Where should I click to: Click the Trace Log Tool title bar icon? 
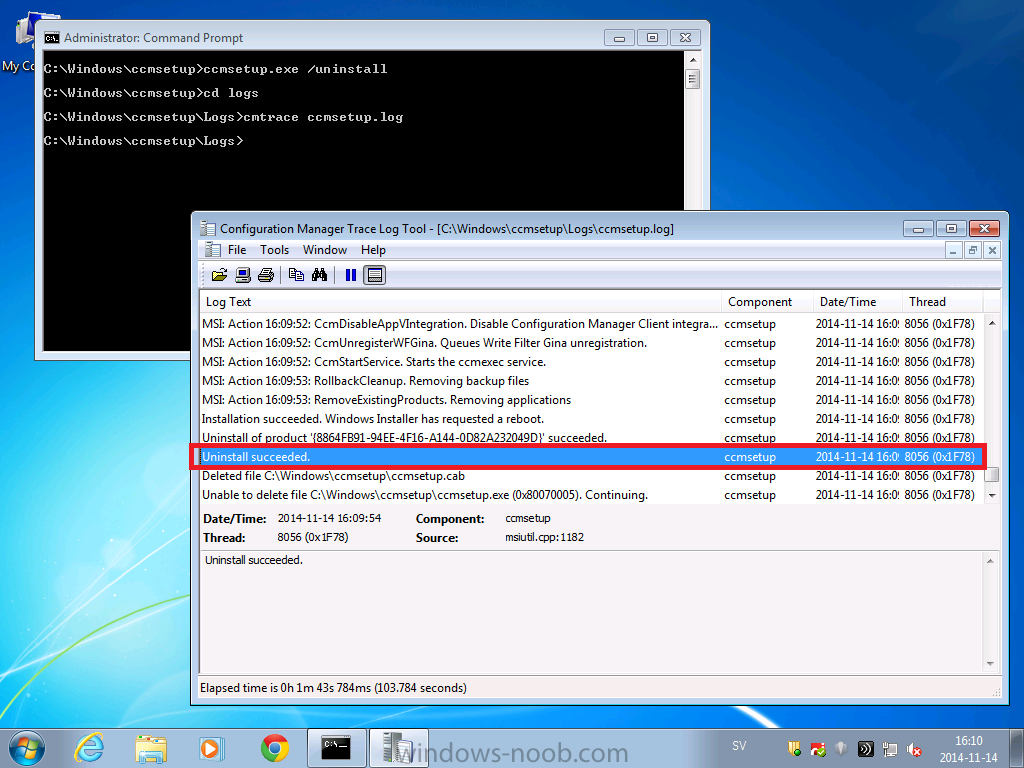pos(208,229)
